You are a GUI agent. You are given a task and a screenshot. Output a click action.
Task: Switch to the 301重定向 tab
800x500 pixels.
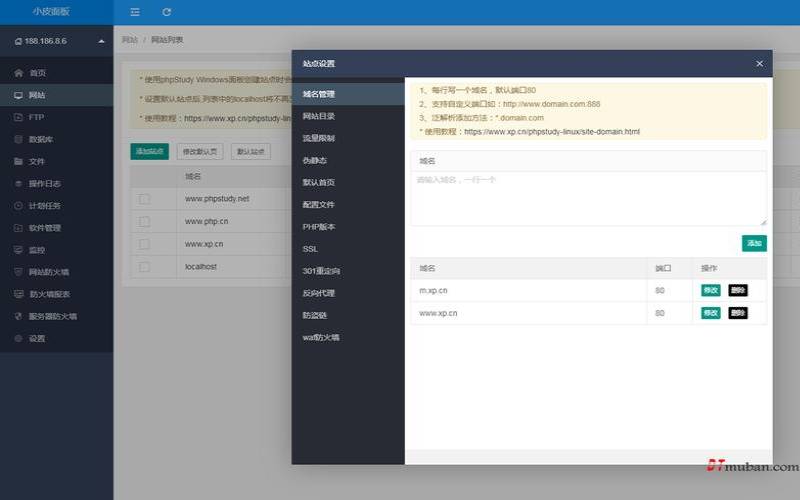click(348, 271)
